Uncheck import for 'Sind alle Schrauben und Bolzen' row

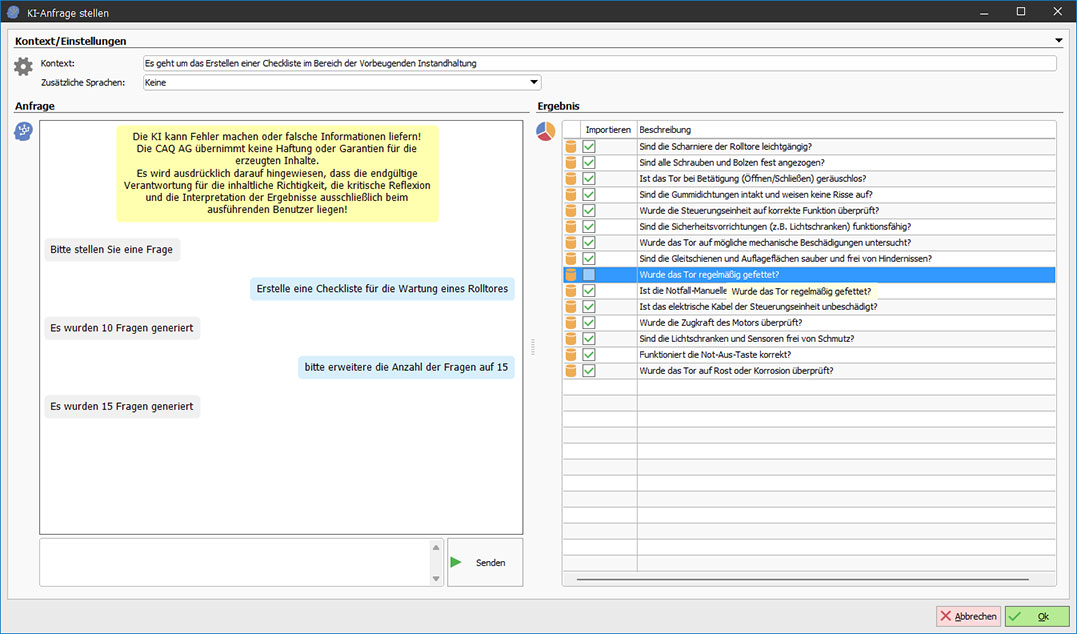click(590, 163)
